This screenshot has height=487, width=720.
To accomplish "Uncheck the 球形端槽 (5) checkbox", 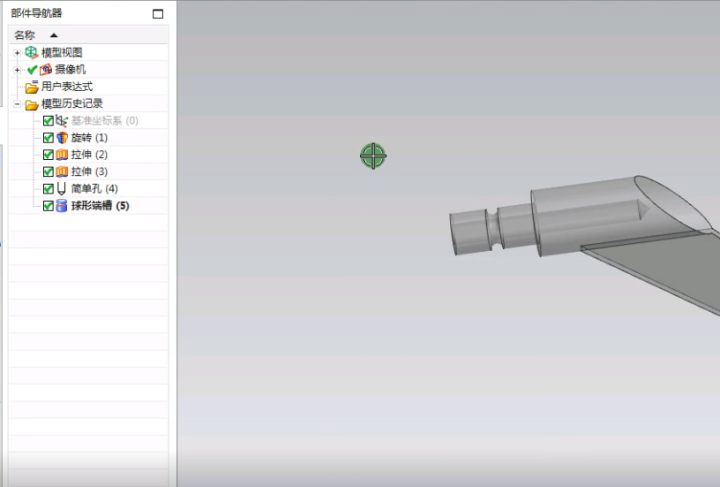I will coord(48,206).
